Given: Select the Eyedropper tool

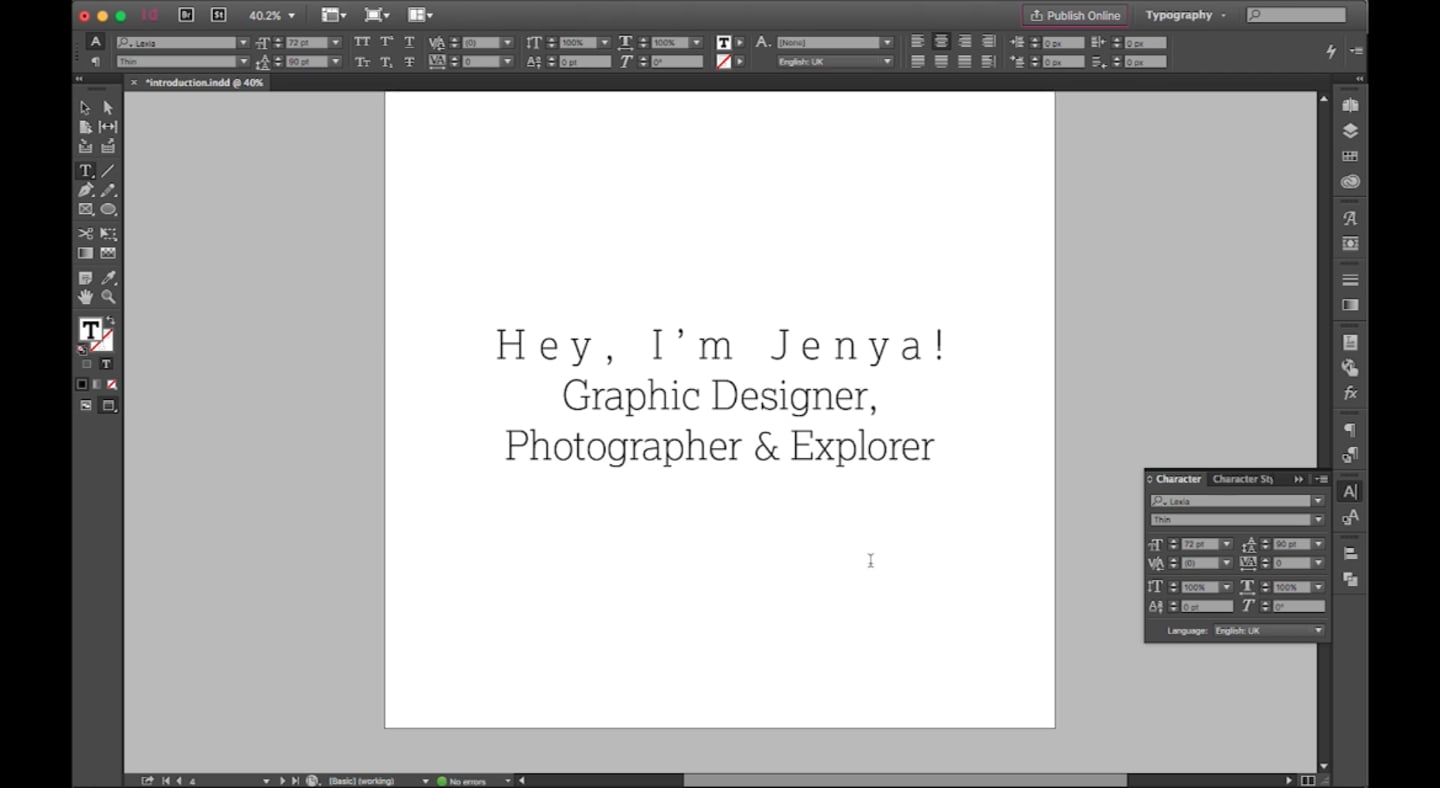Looking at the screenshot, I should [107, 275].
